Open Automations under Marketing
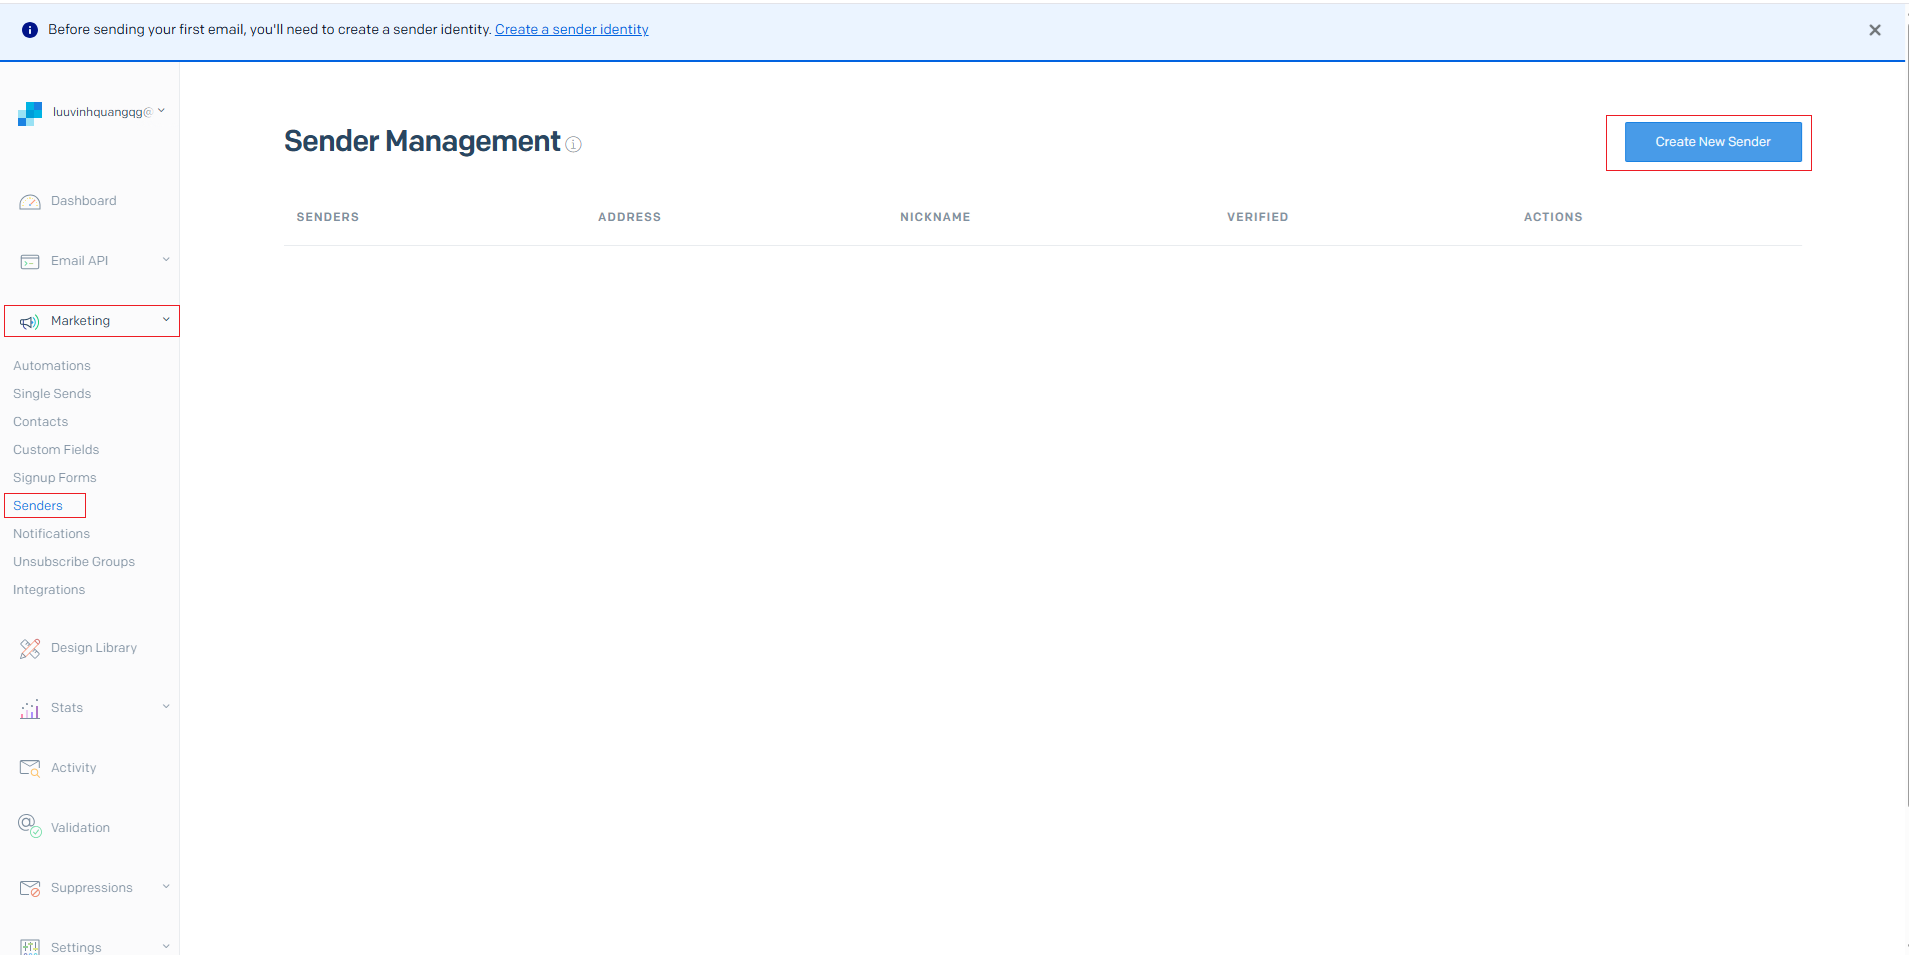This screenshot has height=955, width=1909. pos(52,366)
